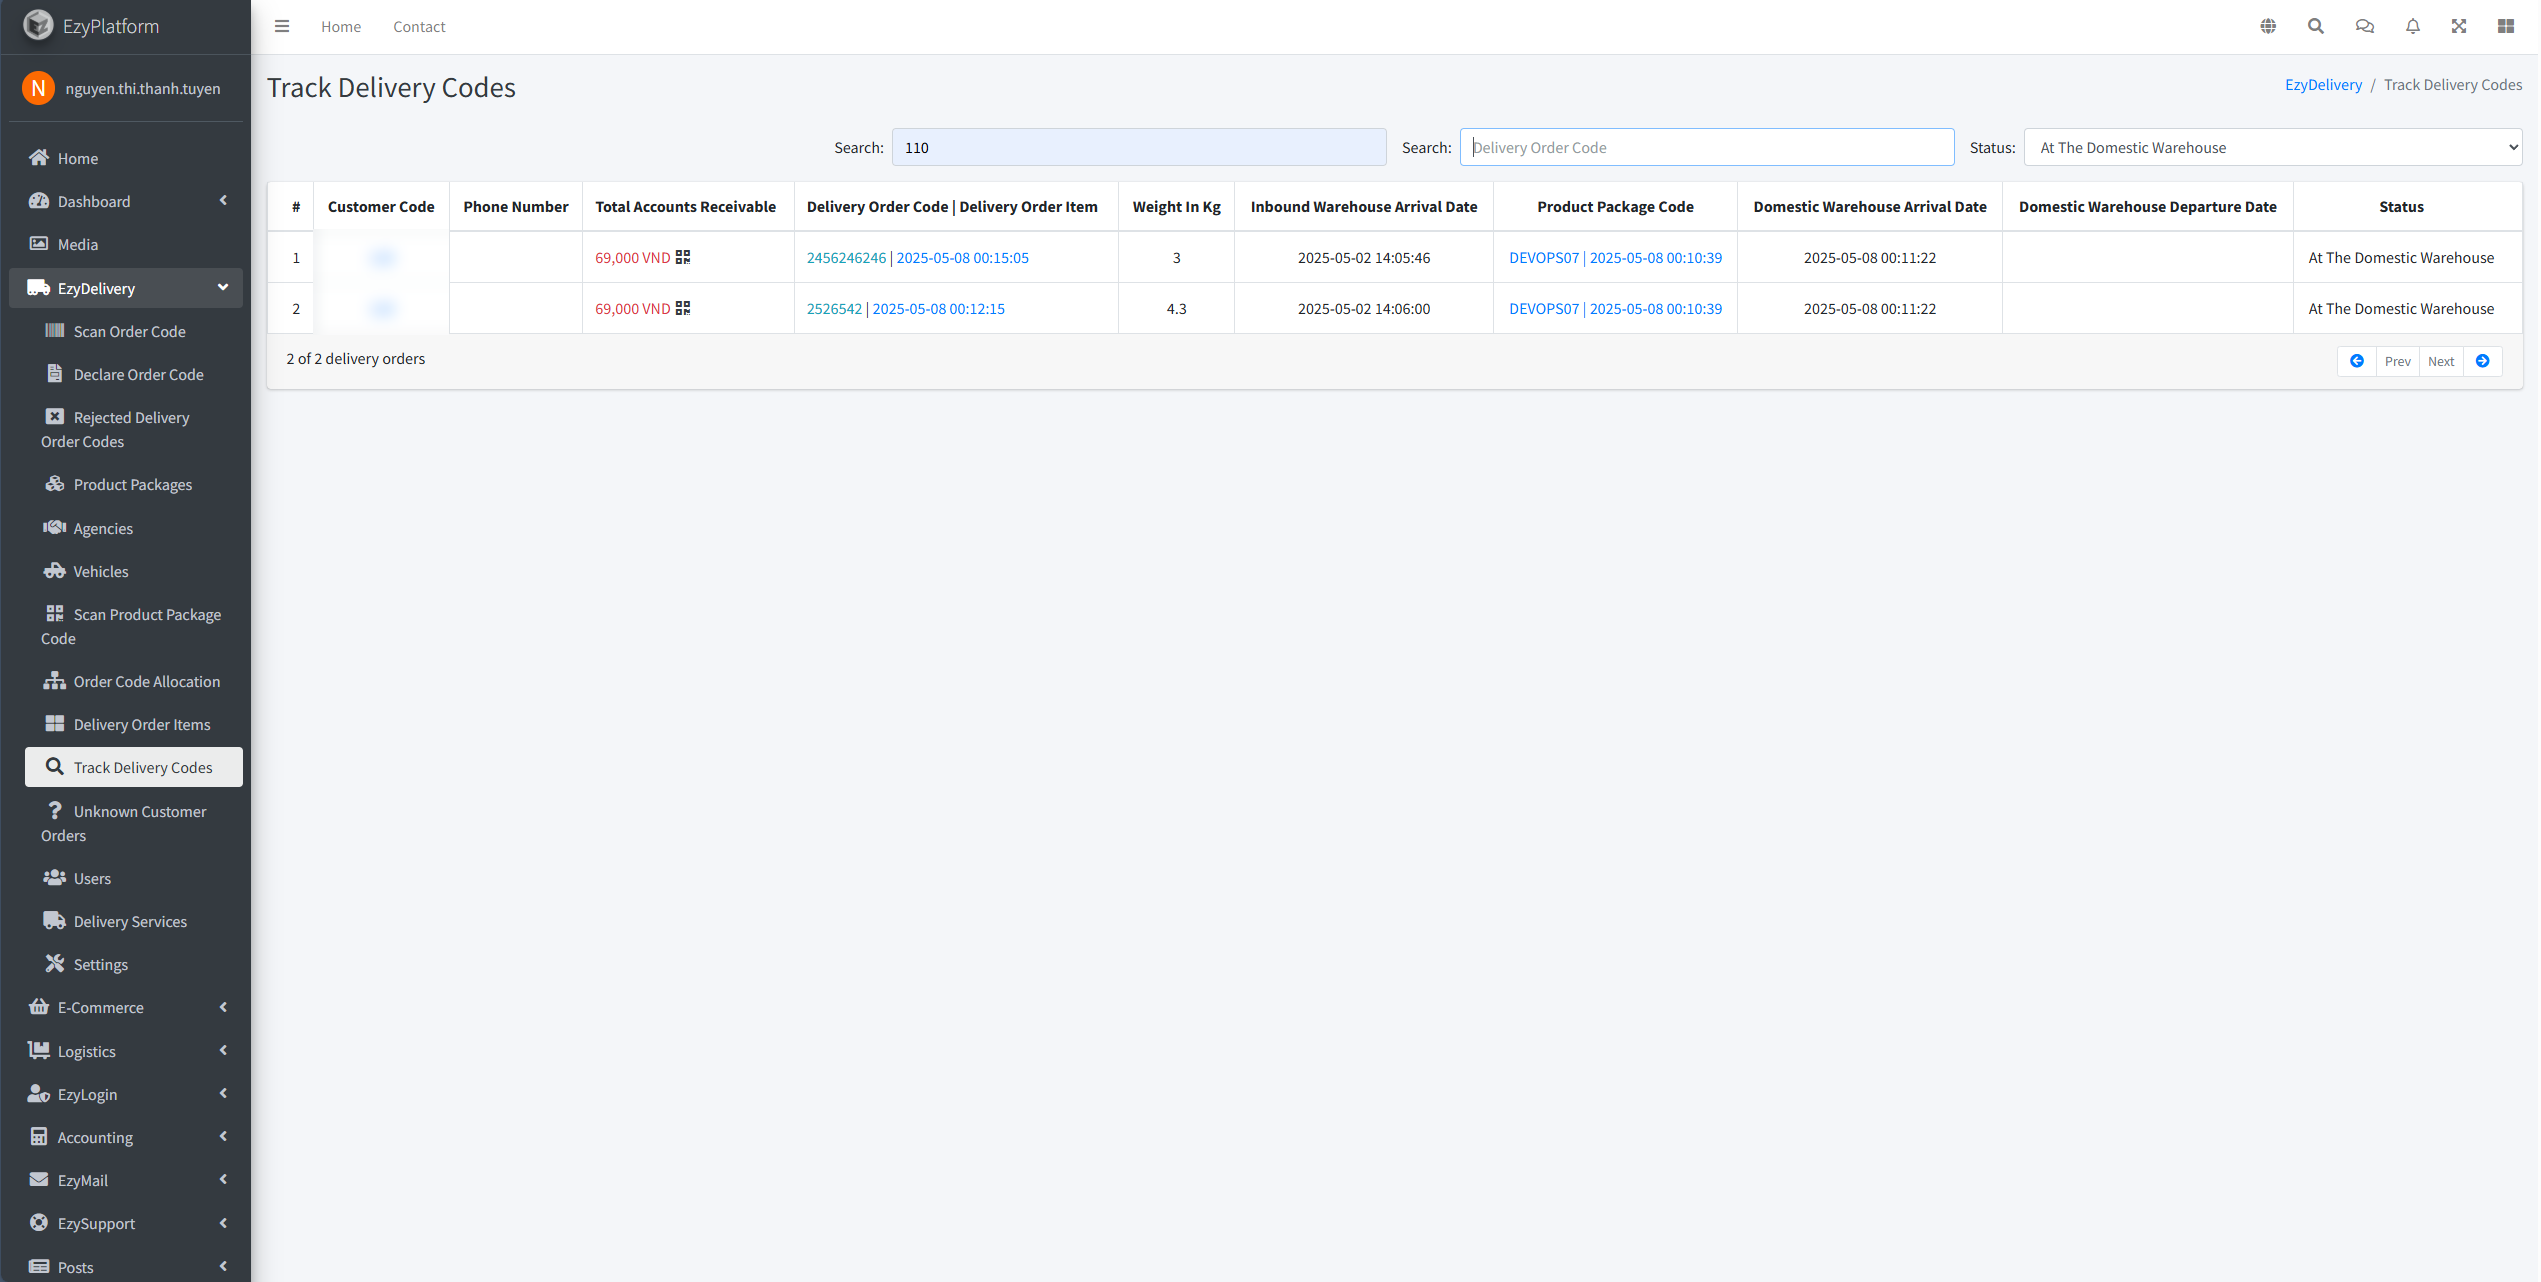Image resolution: width=2541 pixels, height=1282 pixels.
Task: Go to next page arrow icon
Action: click(2483, 361)
